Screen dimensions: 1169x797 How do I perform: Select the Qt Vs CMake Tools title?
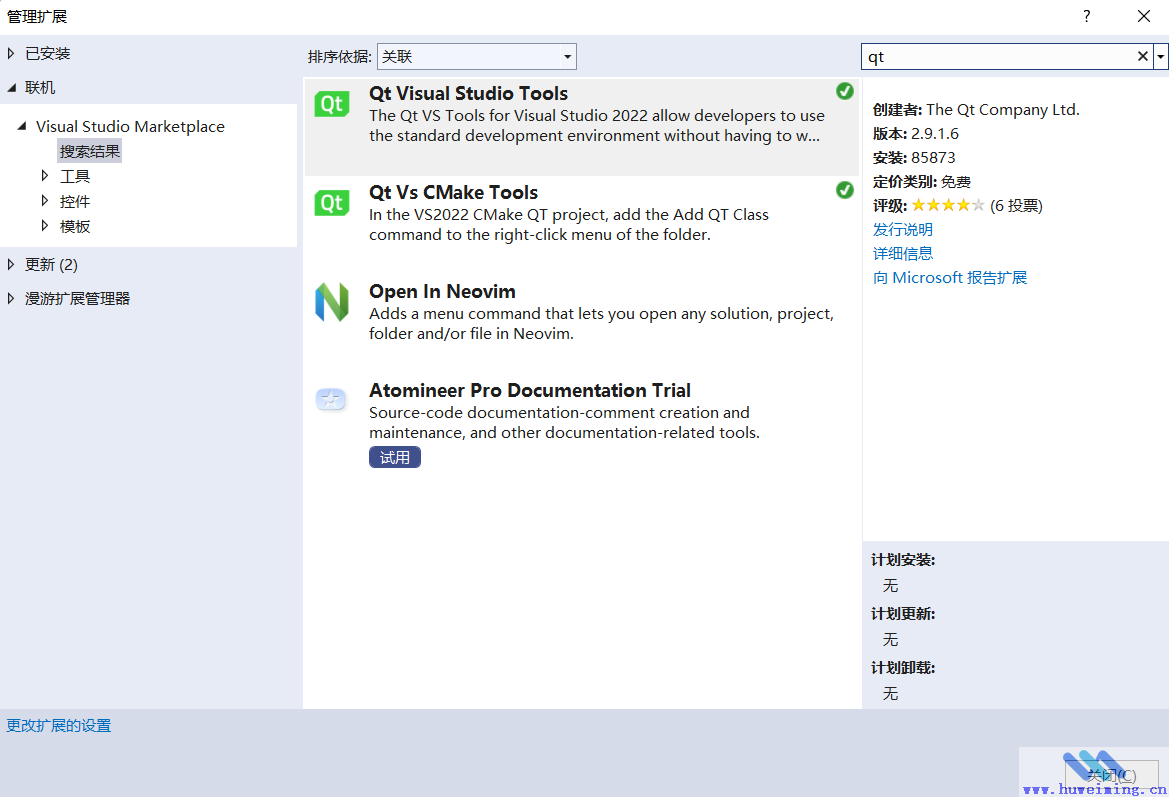[453, 192]
